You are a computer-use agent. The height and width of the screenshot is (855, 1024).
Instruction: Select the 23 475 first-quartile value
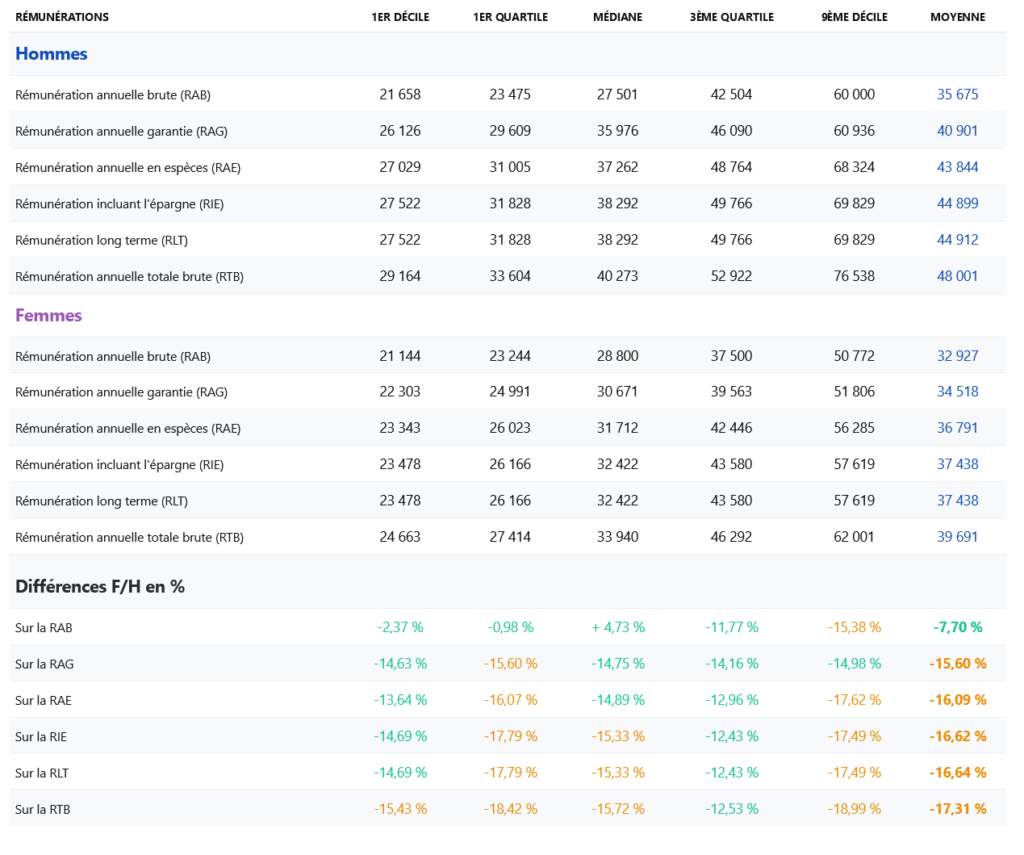pyautogui.click(x=510, y=94)
